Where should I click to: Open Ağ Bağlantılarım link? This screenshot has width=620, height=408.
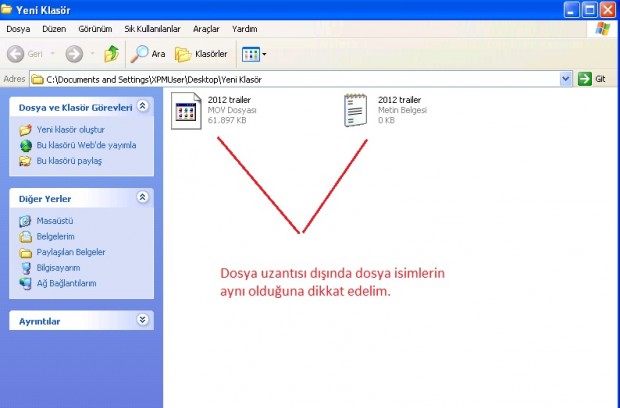(x=66, y=283)
